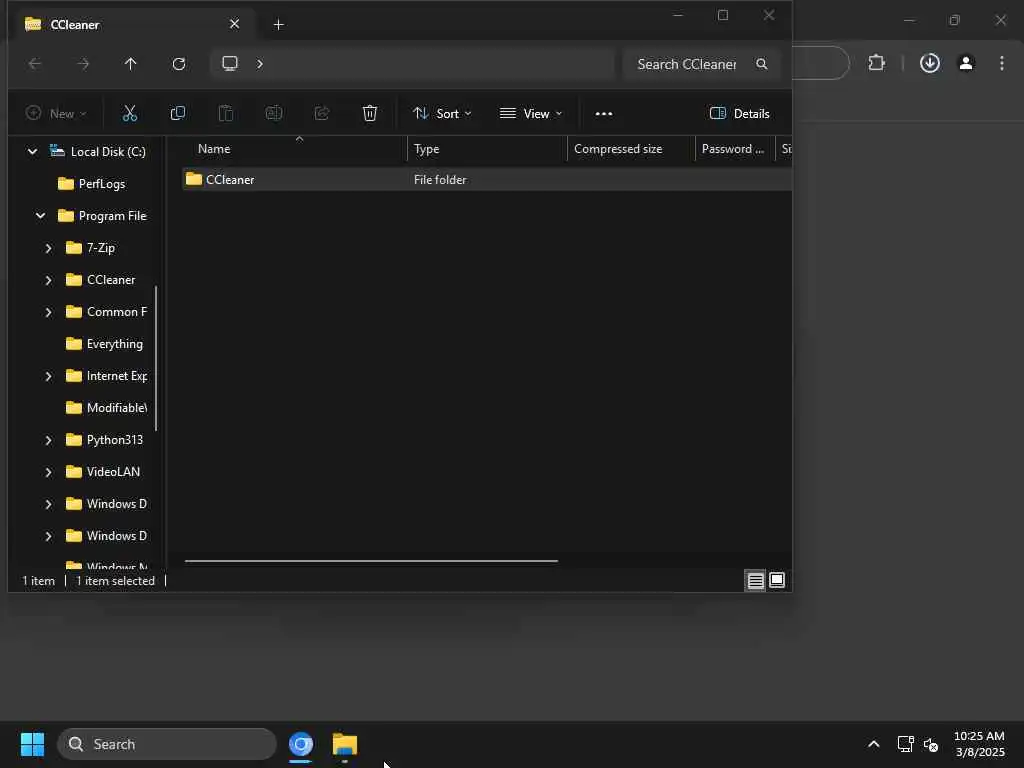Expand the CCleaner folder in tree

[48, 280]
